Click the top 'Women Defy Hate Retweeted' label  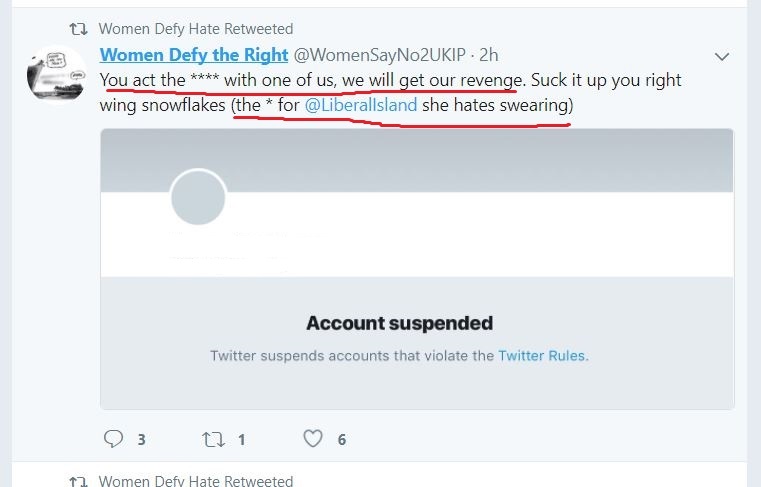click(195, 28)
